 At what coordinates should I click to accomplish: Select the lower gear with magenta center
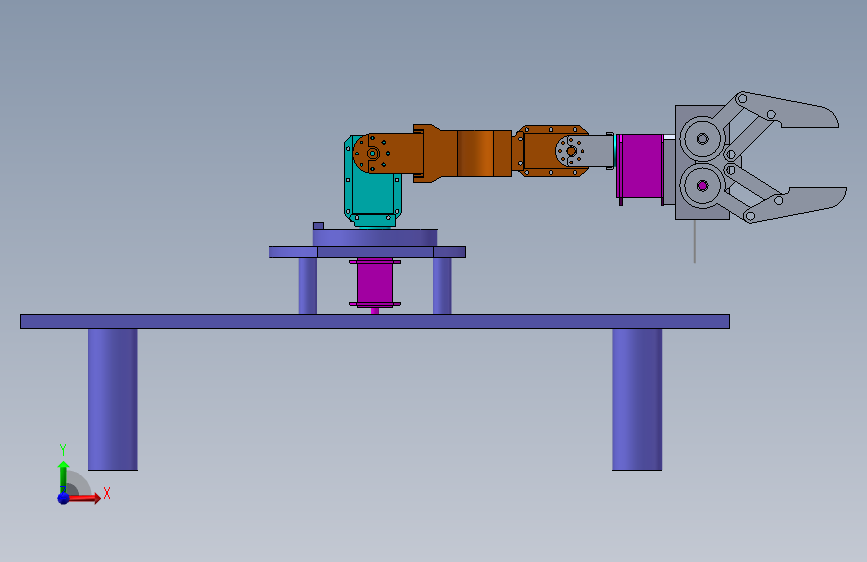tap(702, 186)
